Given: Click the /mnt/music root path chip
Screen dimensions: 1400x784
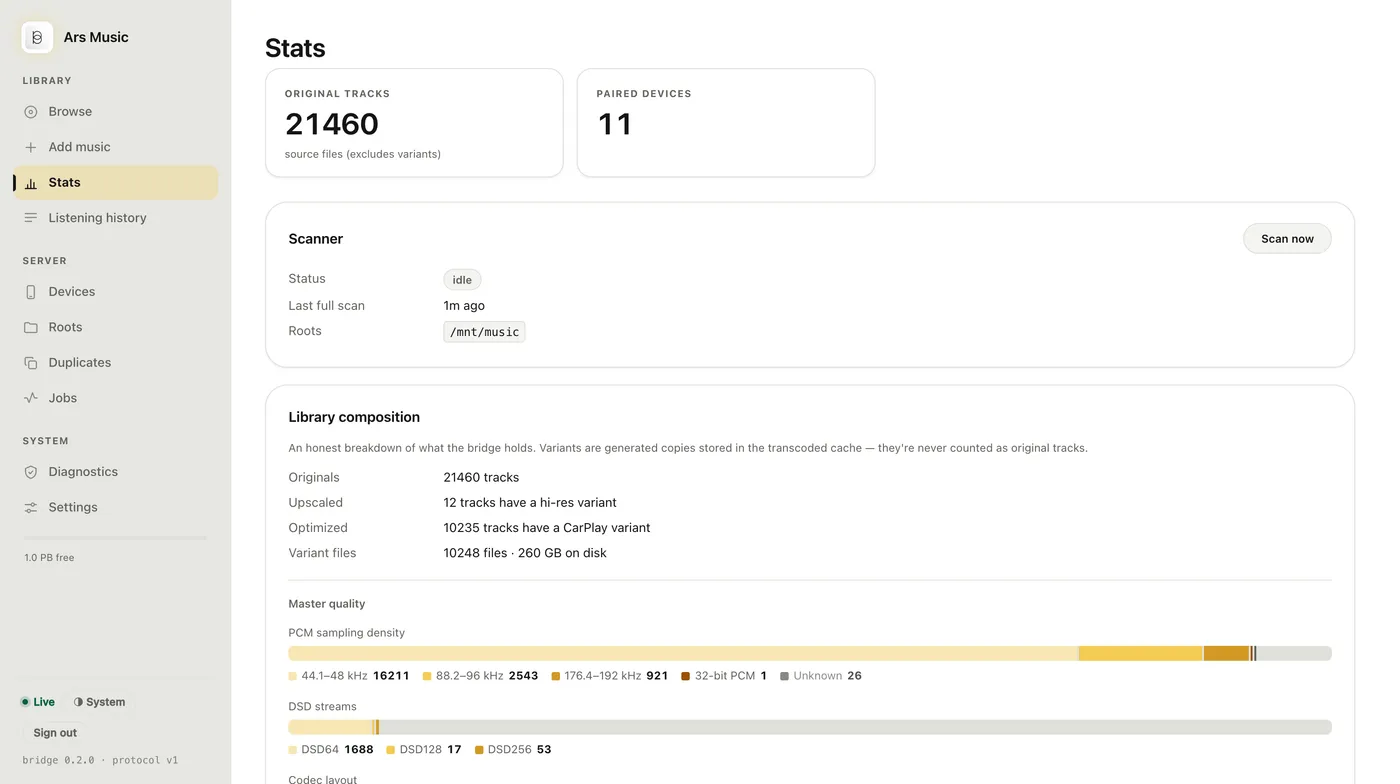Looking at the screenshot, I should pos(484,332).
